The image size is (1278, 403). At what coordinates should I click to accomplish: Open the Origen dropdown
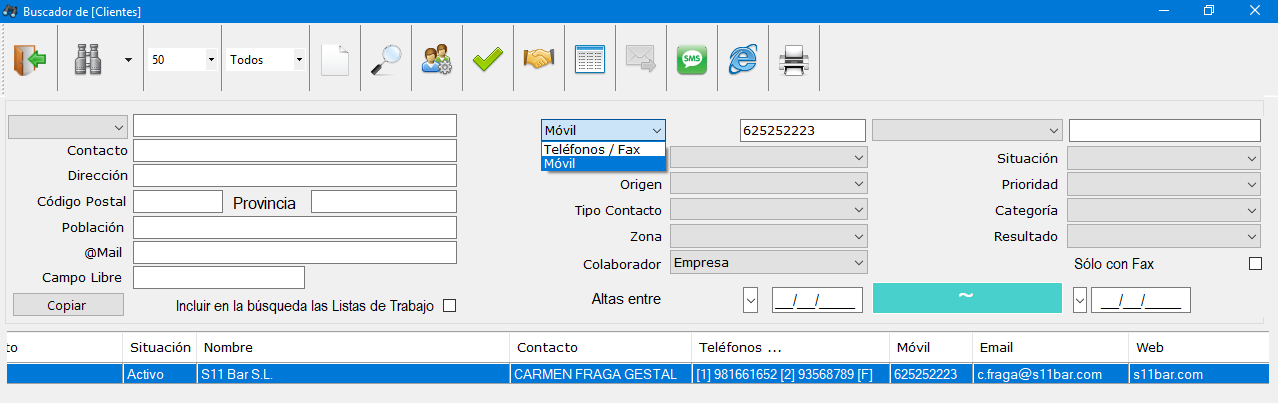(768, 184)
